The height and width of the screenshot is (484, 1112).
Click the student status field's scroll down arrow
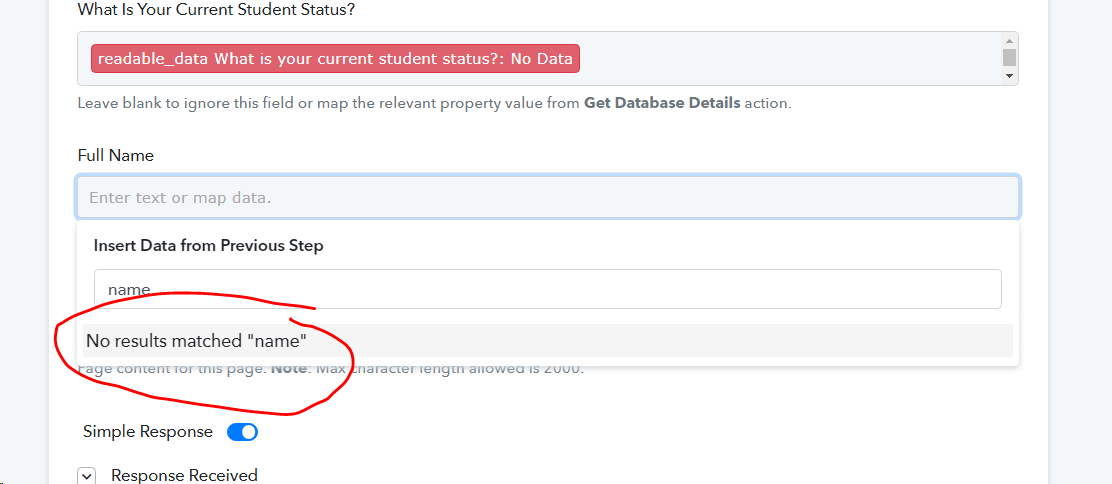[1009, 75]
